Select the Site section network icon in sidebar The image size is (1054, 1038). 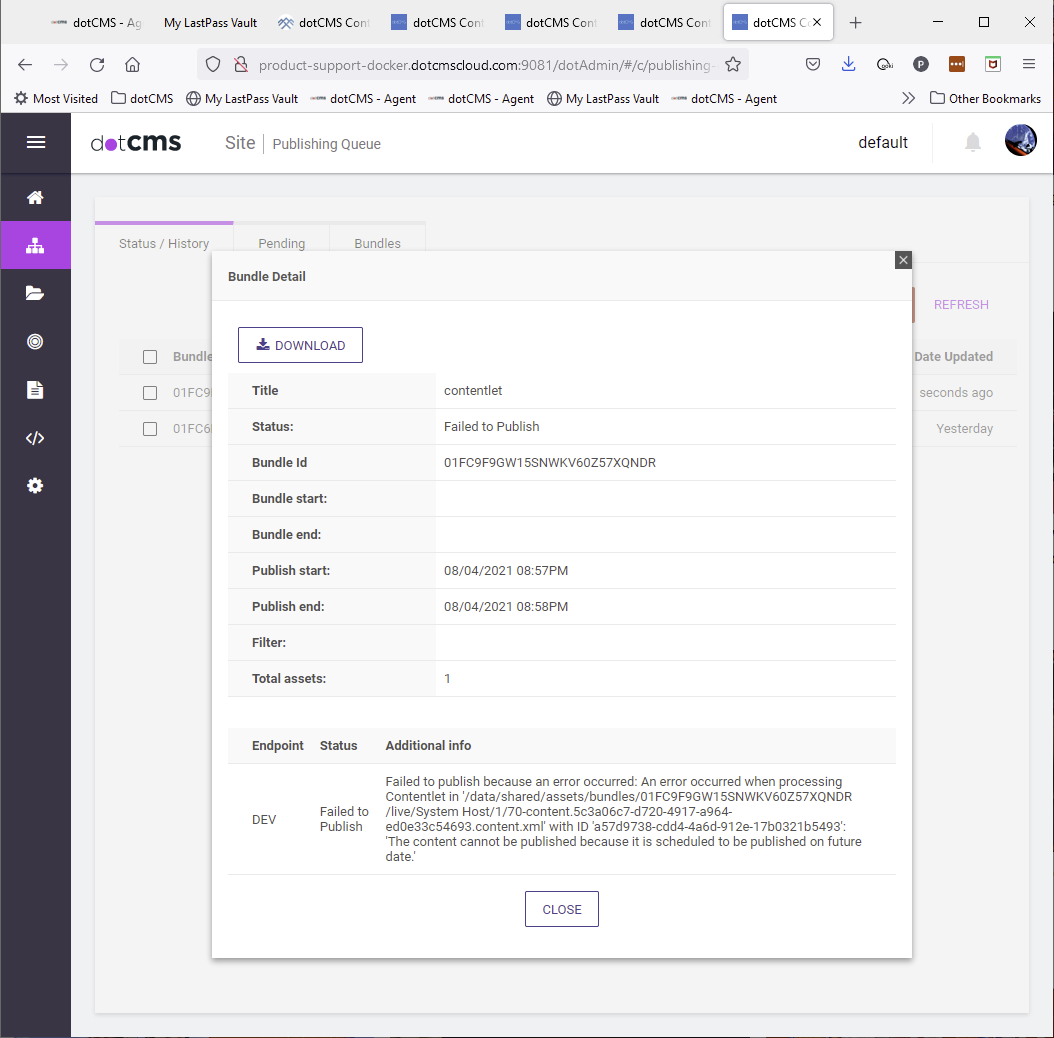(36, 245)
